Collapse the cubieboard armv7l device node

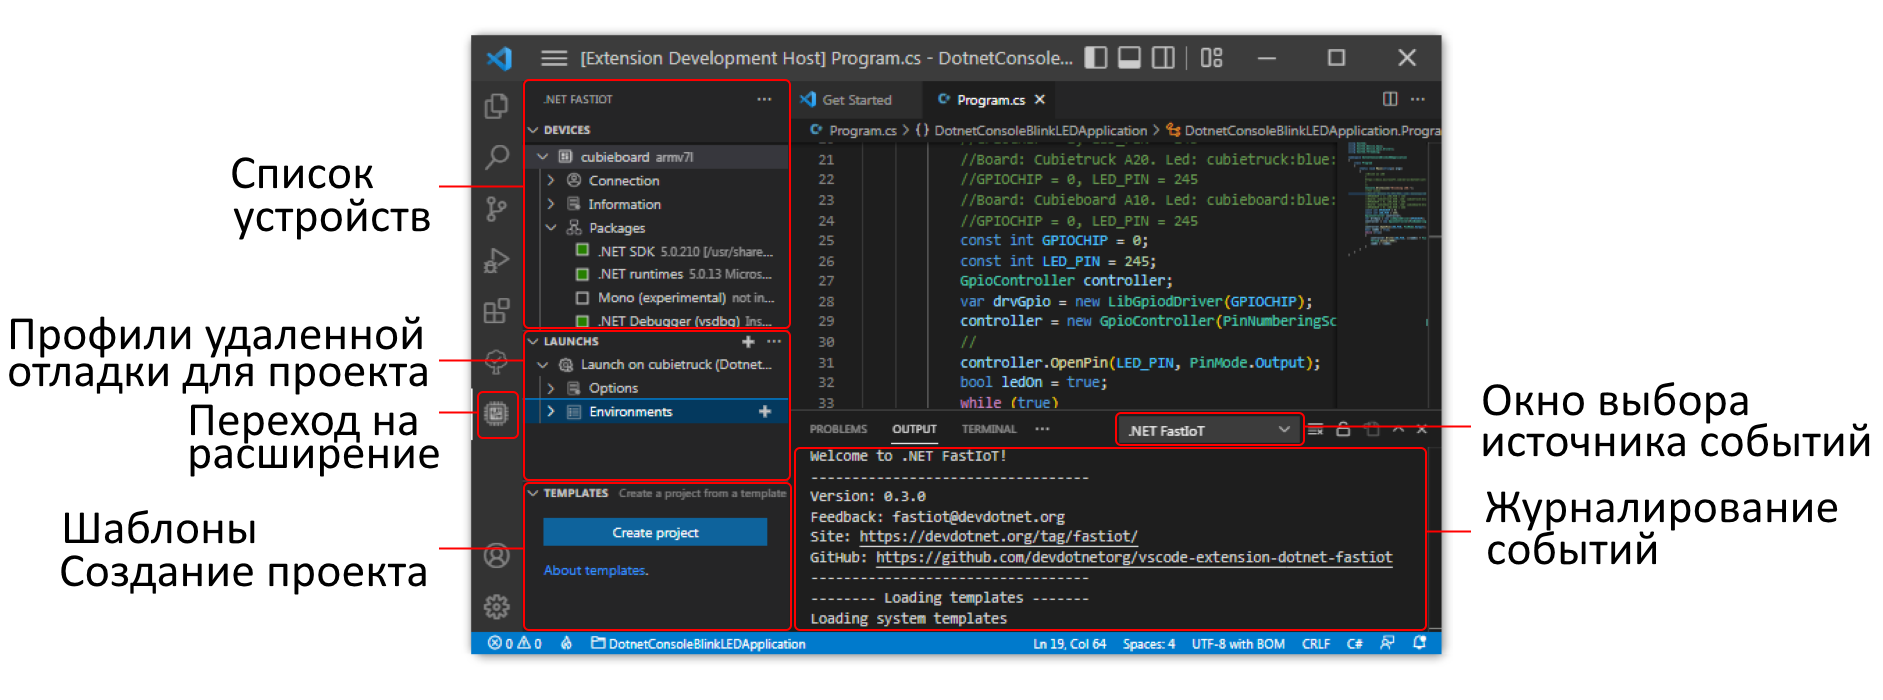[543, 157]
